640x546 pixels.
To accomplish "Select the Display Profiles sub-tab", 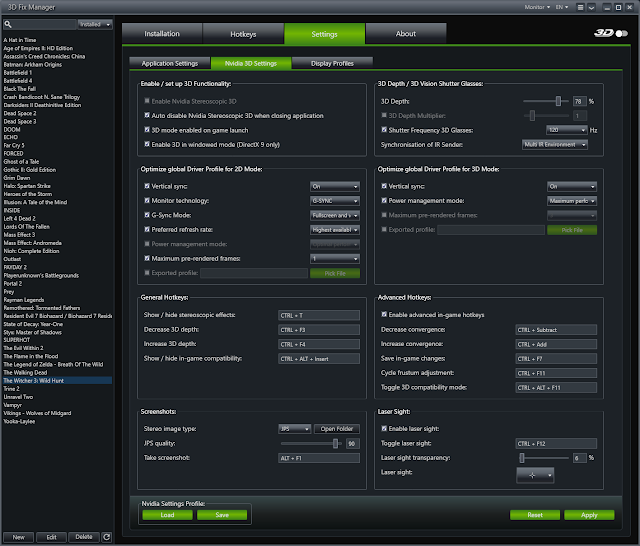I will click(x=332, y=63).
